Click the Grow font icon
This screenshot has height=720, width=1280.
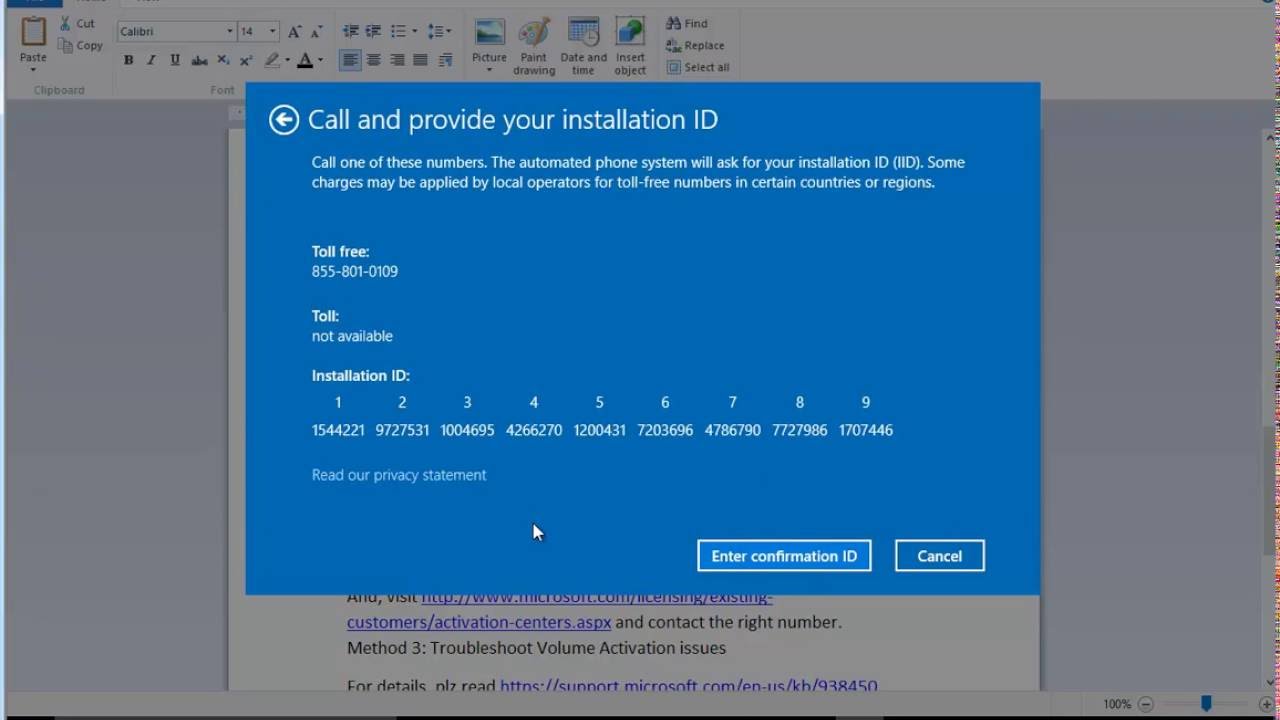294,32
